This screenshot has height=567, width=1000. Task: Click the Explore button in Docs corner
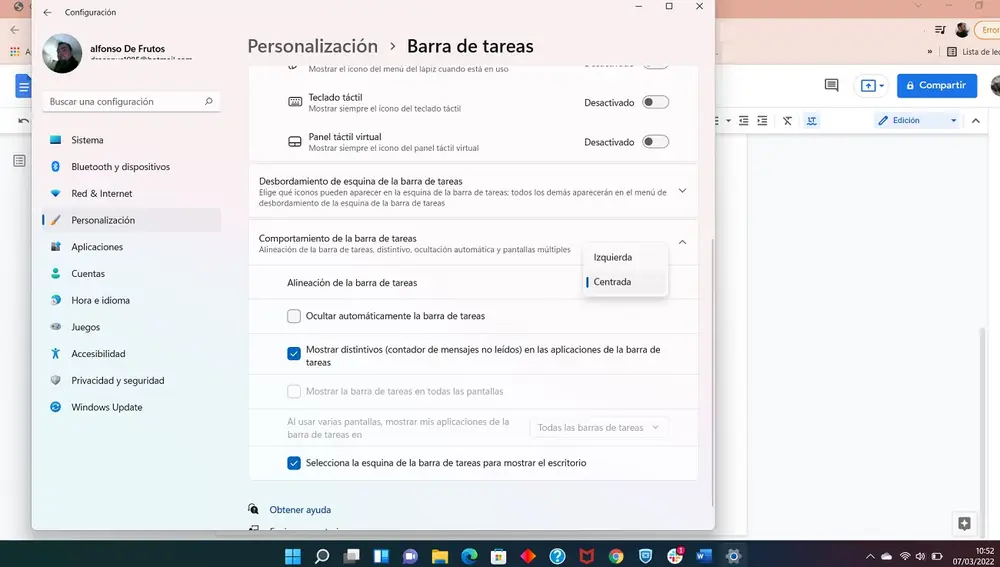(964, 524)
